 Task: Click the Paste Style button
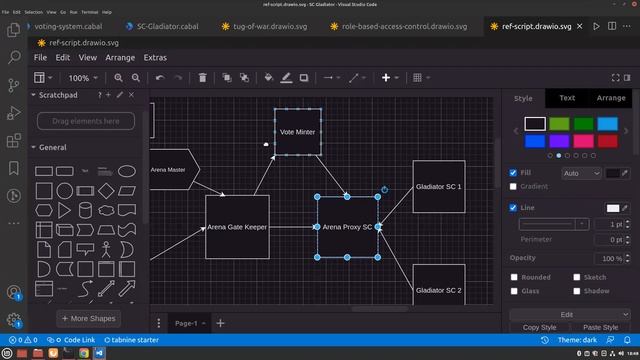click(x=600, y=327)
